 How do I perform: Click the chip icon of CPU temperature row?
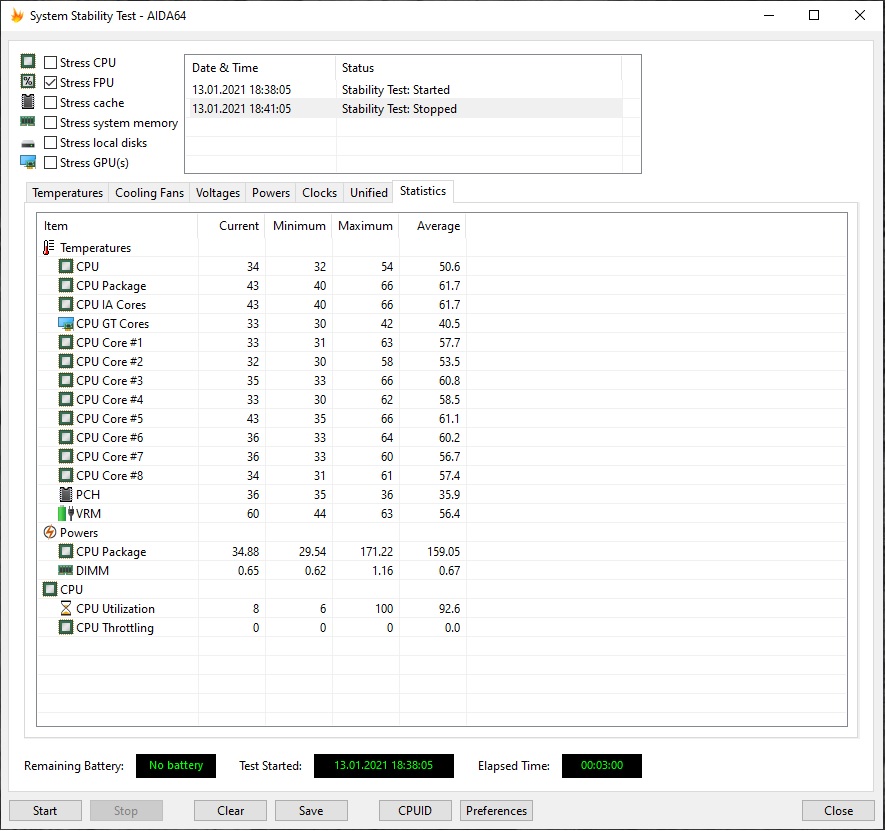tap(66, 266)
